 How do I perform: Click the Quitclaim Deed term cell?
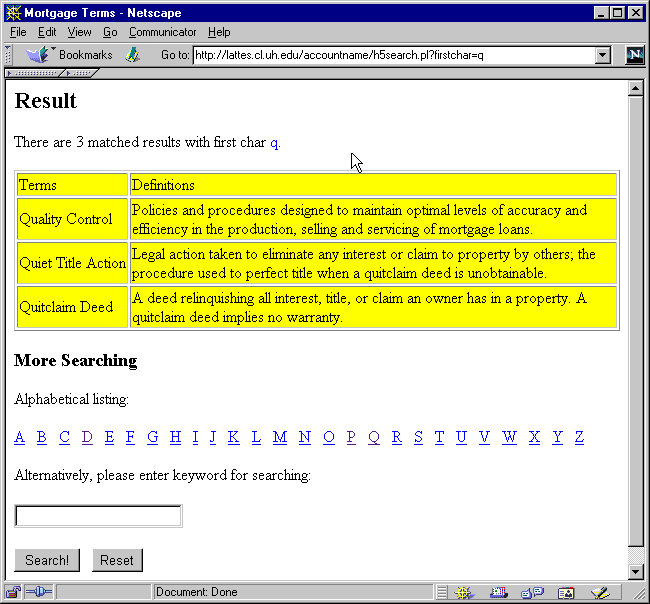point(72,307)
